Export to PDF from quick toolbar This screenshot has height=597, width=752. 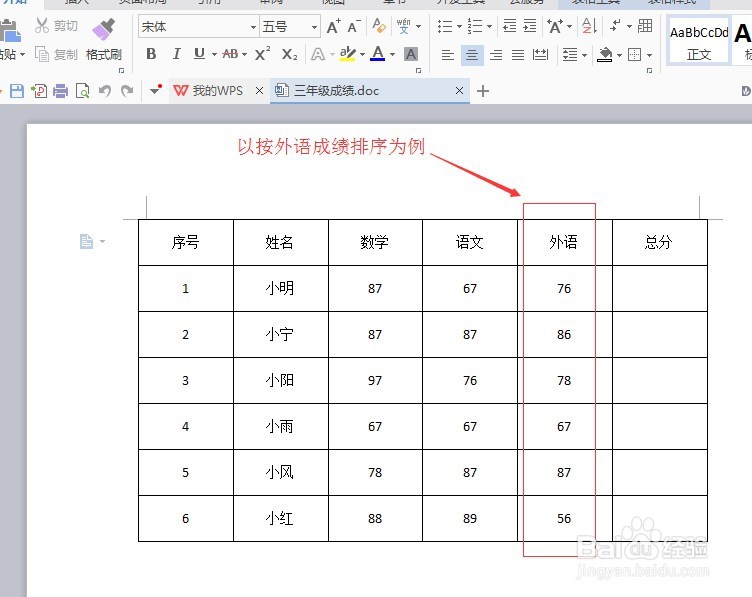pos(39,91)
